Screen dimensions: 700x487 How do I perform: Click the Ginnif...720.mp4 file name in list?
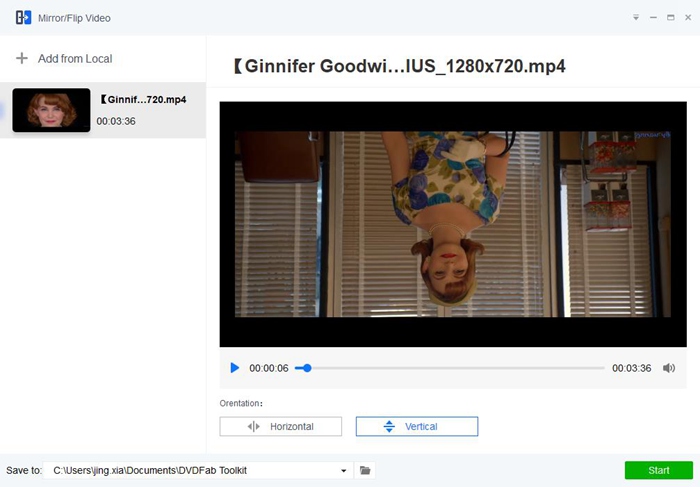pyautogui.click(x=143, y=100)
